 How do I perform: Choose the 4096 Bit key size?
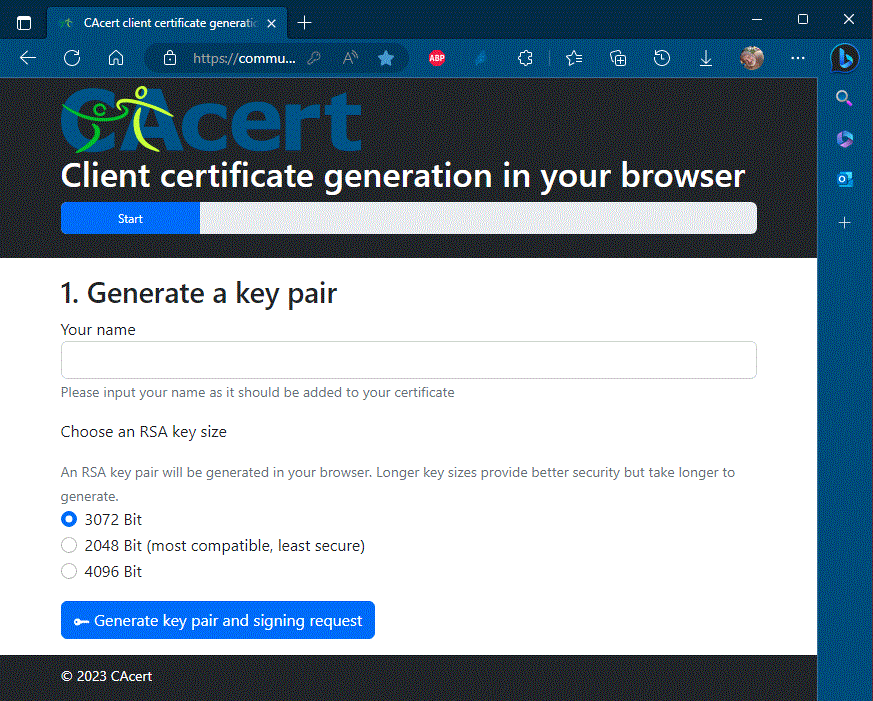coord(69,571)
